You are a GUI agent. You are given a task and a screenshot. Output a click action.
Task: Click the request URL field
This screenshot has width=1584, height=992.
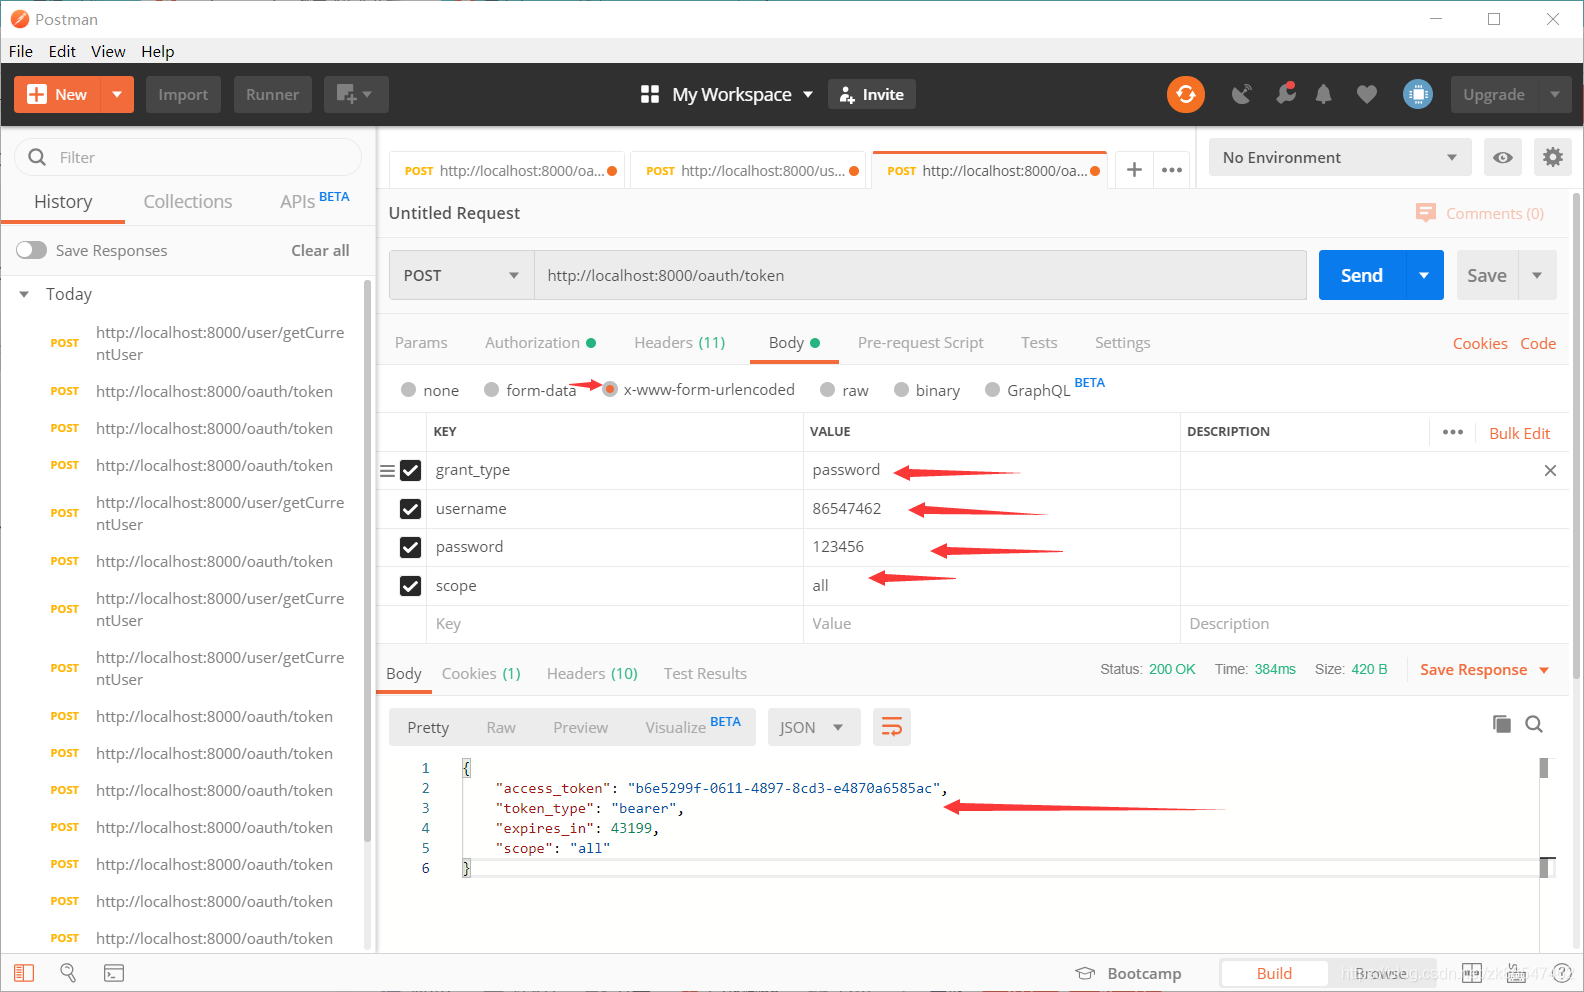pyautogui.click(x=920, y=275)
